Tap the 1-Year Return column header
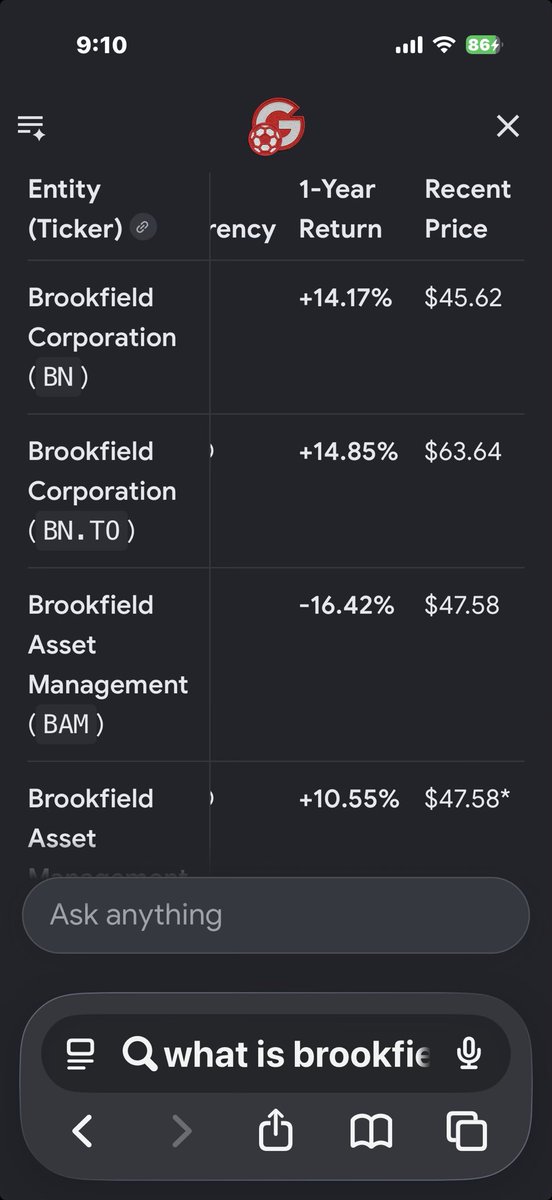This screenshot has height=1200, width=552. point(340,209)
